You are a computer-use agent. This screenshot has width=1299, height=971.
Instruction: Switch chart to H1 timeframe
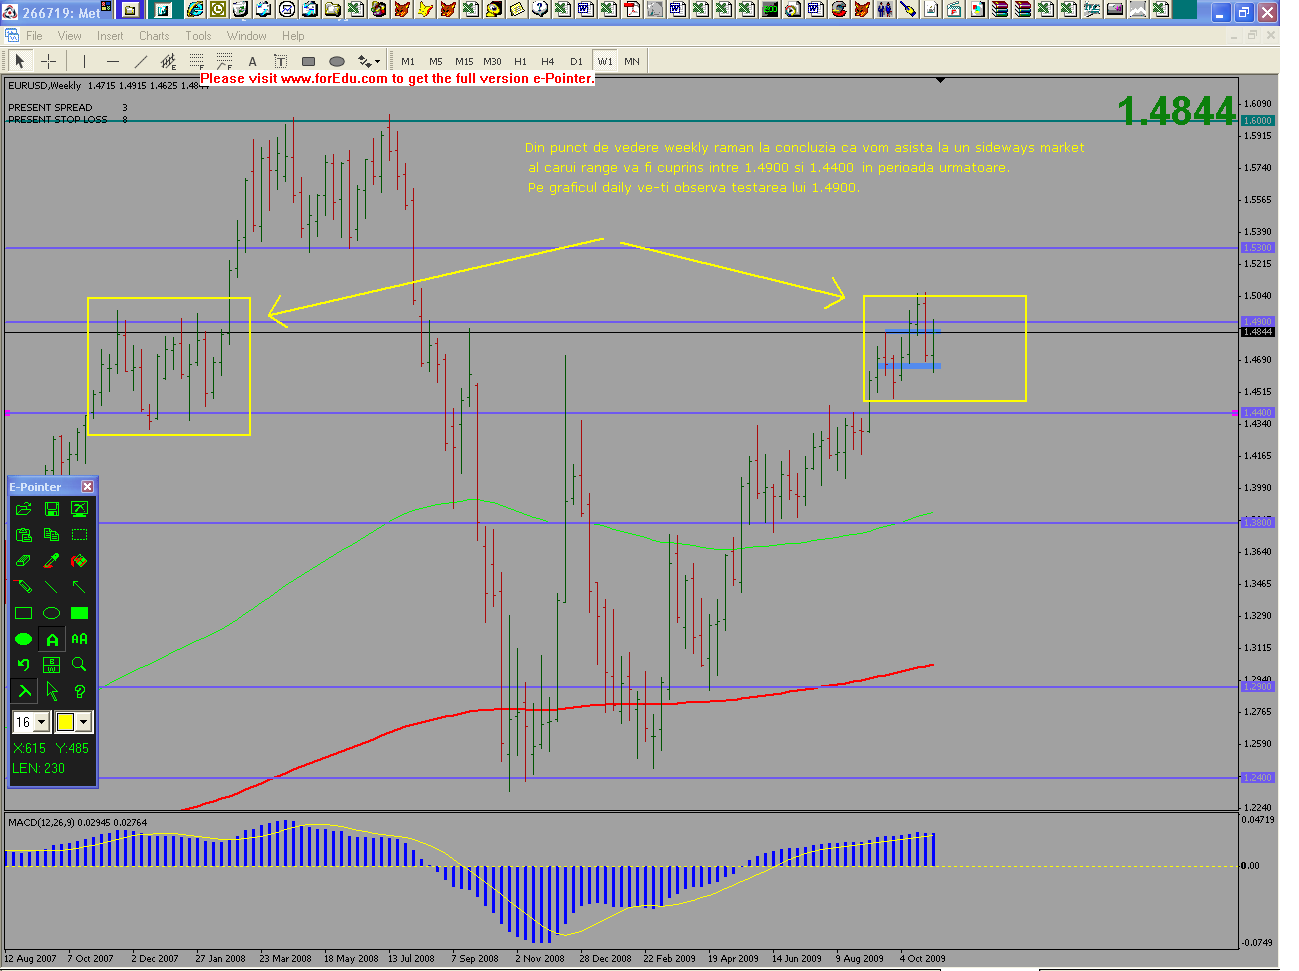coord(520,61)
